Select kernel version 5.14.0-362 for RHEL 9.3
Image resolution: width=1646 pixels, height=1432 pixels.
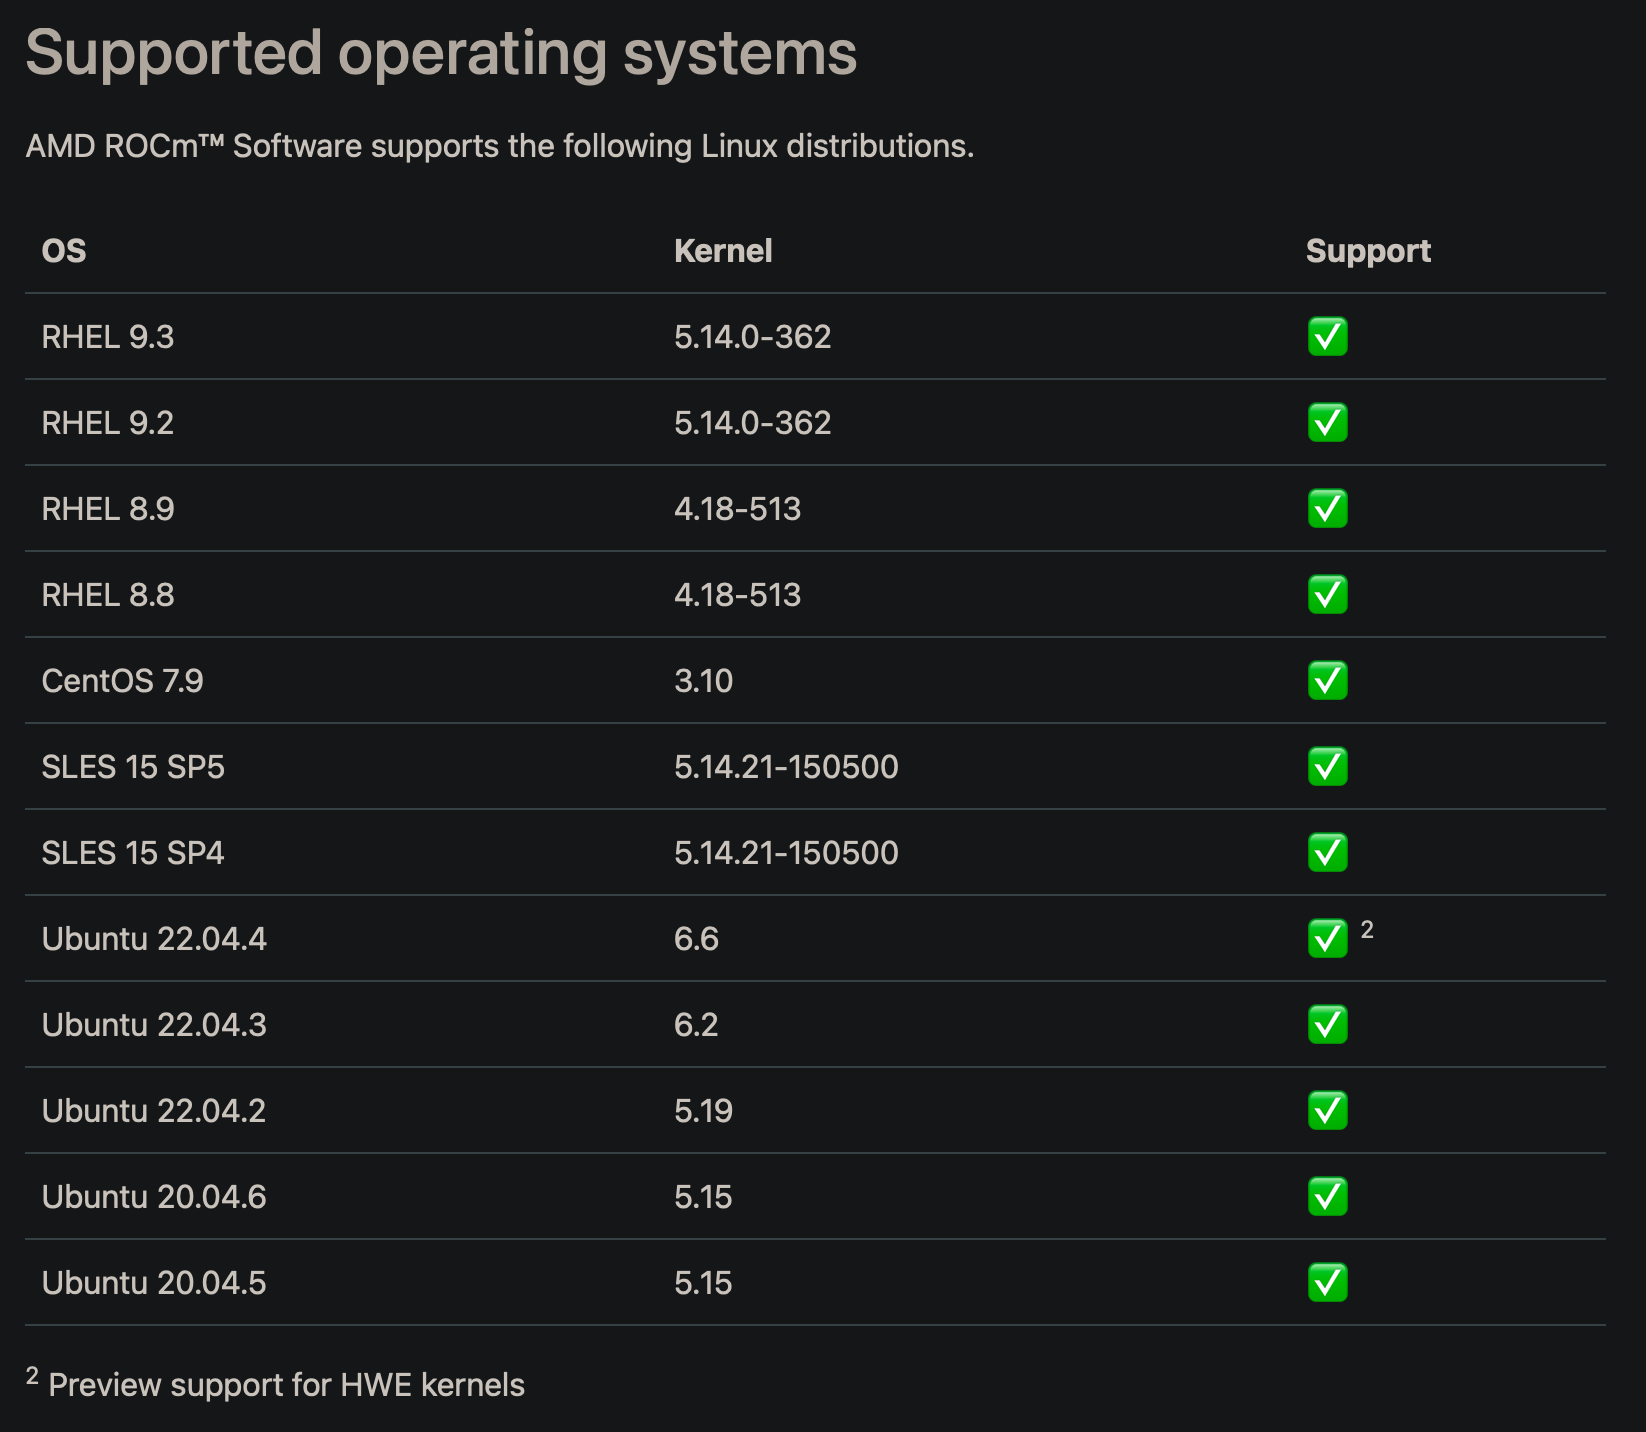pos(752,337)
